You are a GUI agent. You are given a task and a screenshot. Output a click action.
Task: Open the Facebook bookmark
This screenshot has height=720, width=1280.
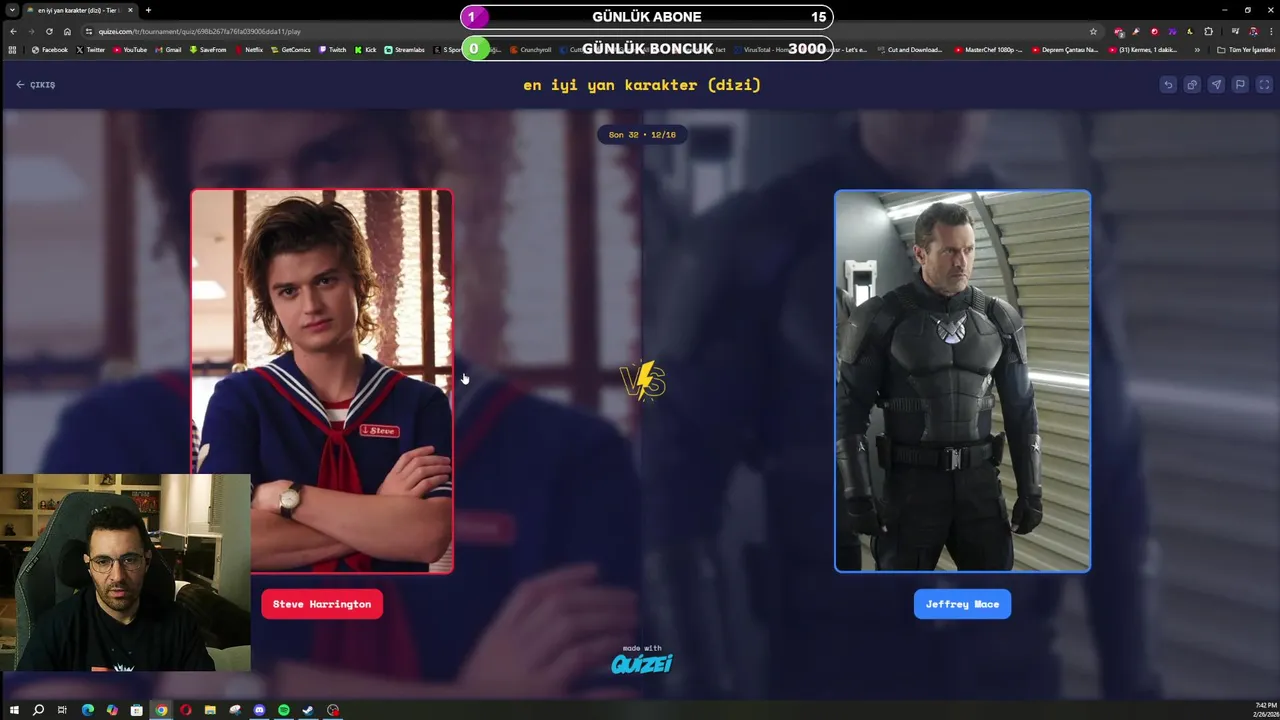pos(50,49)
